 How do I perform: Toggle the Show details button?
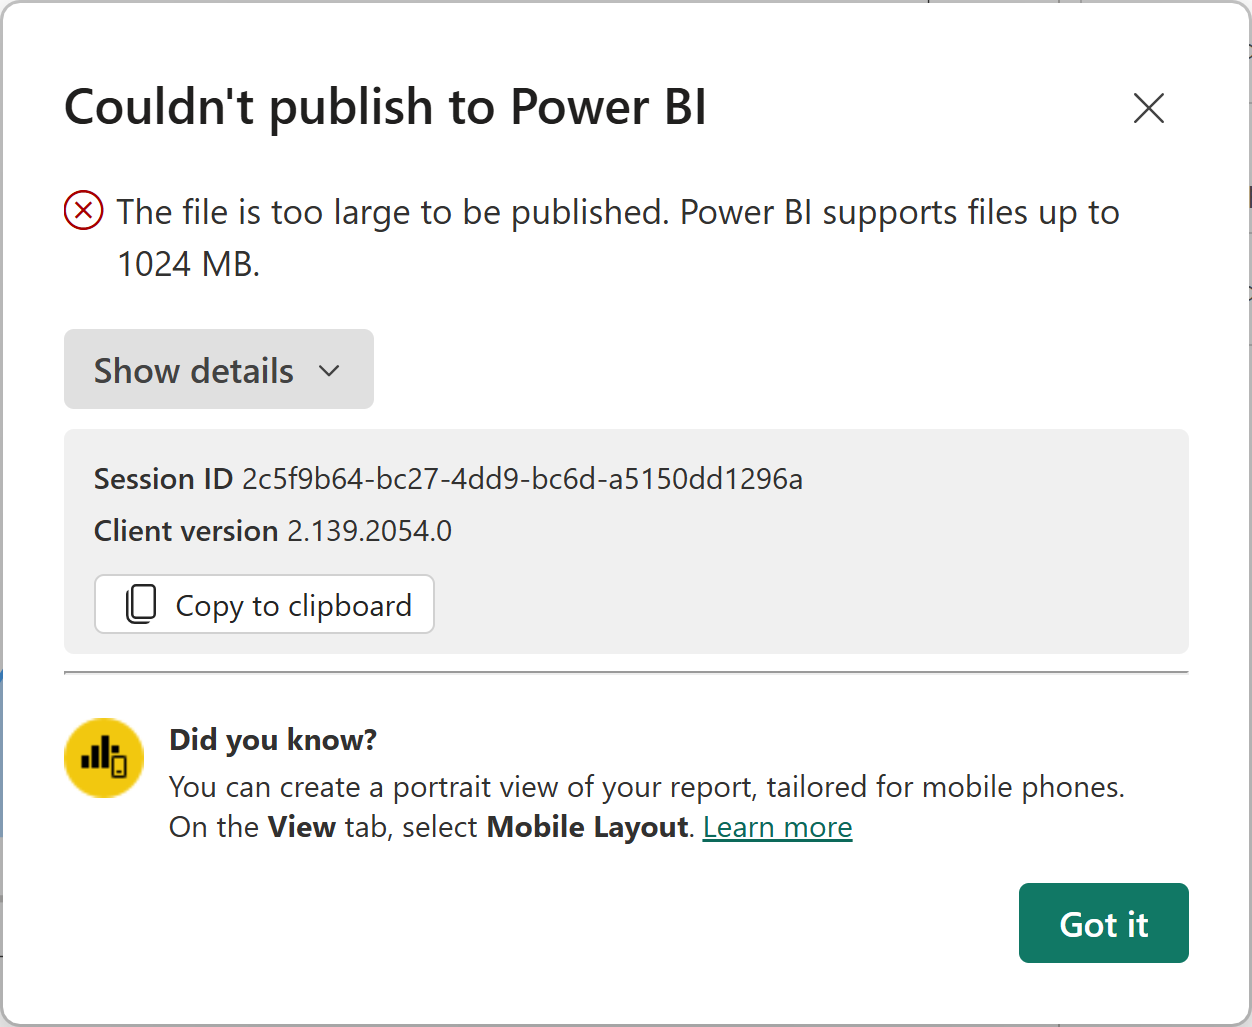(x=218, y=370)
